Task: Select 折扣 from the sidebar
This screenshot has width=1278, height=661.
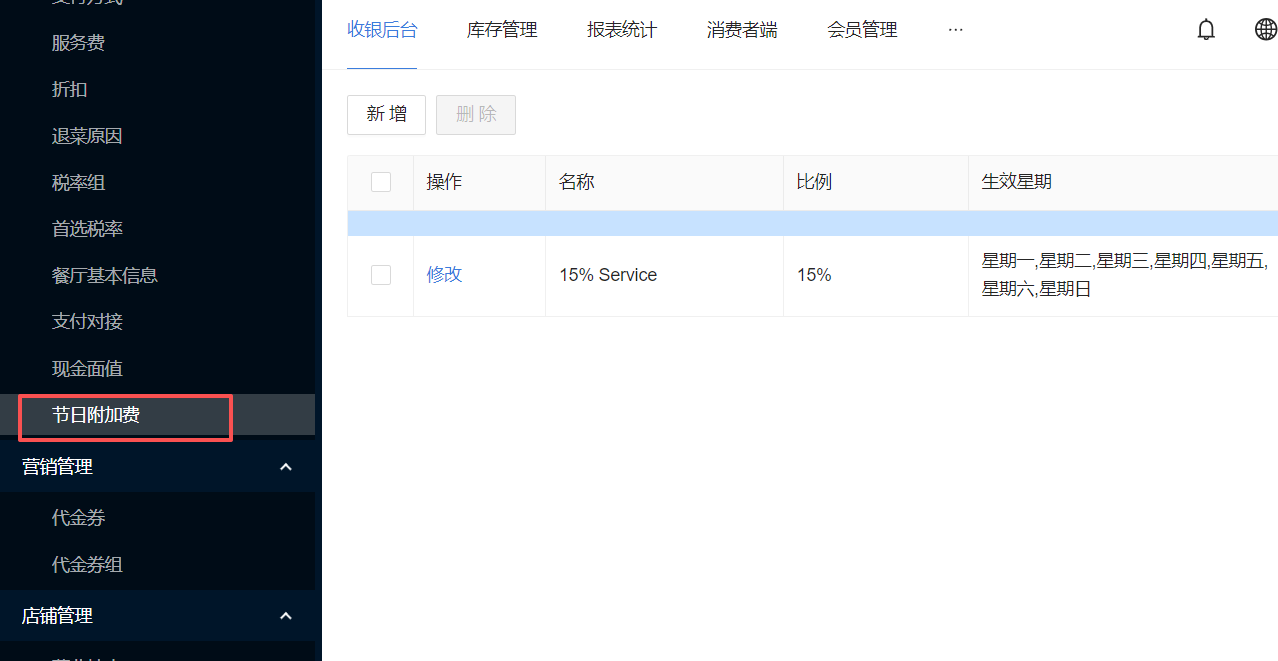Action: 70,89
